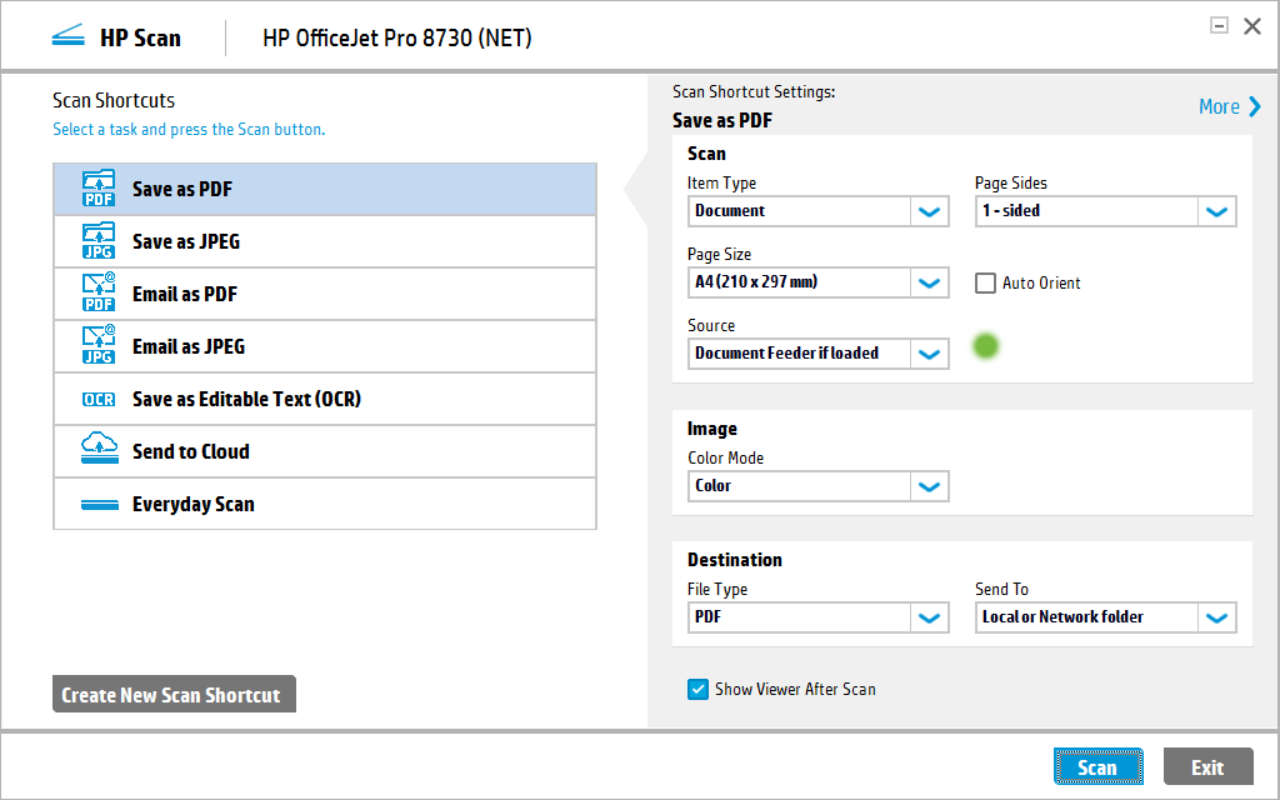The height and width of the screenshot is (800, 1280).
Task: Click Create New Scan Shortcut
Action: point(173,693)
